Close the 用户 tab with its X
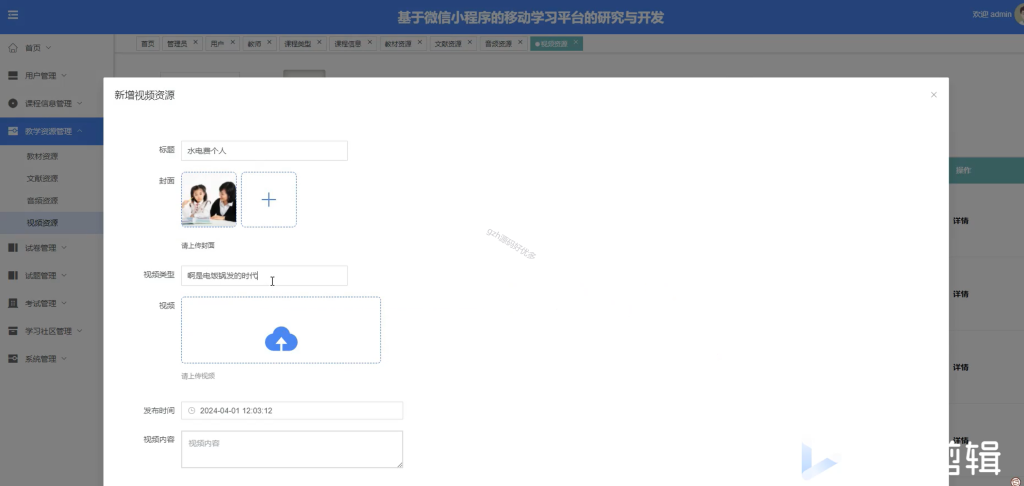 pos(232,42)
